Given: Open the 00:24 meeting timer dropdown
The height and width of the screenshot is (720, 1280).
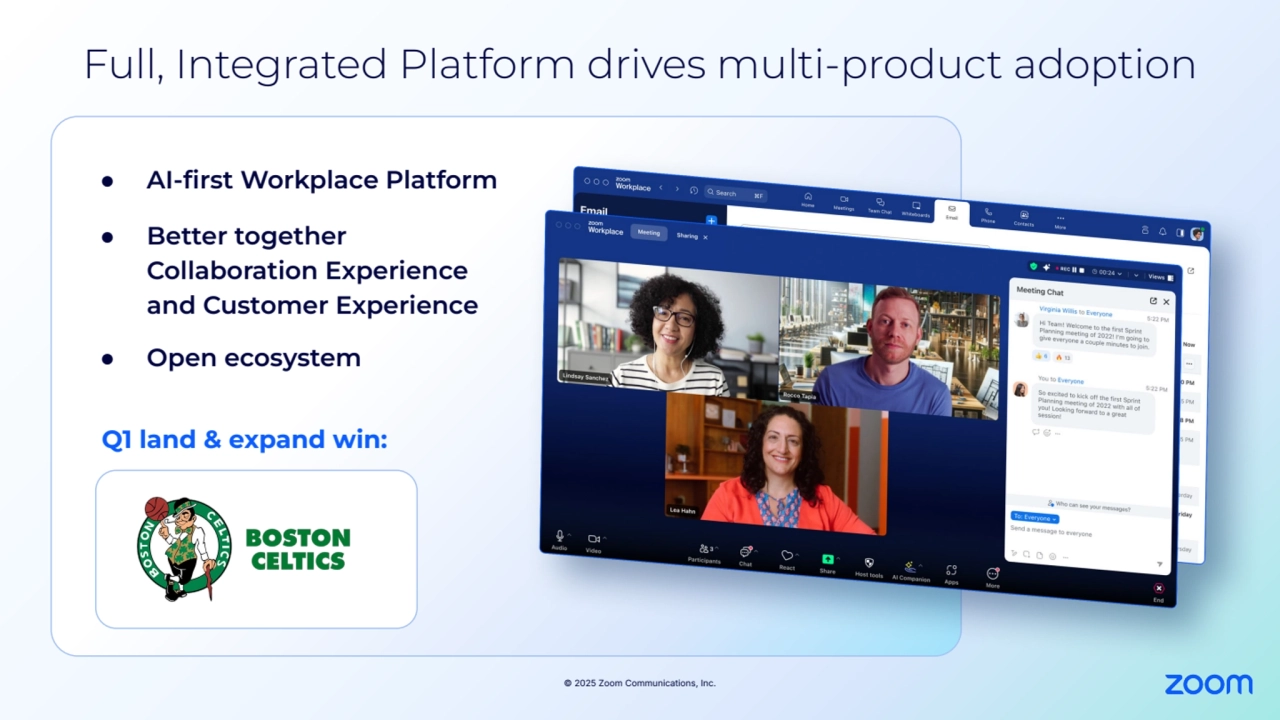Looking at the screenshot, I should pos(1107,273).
